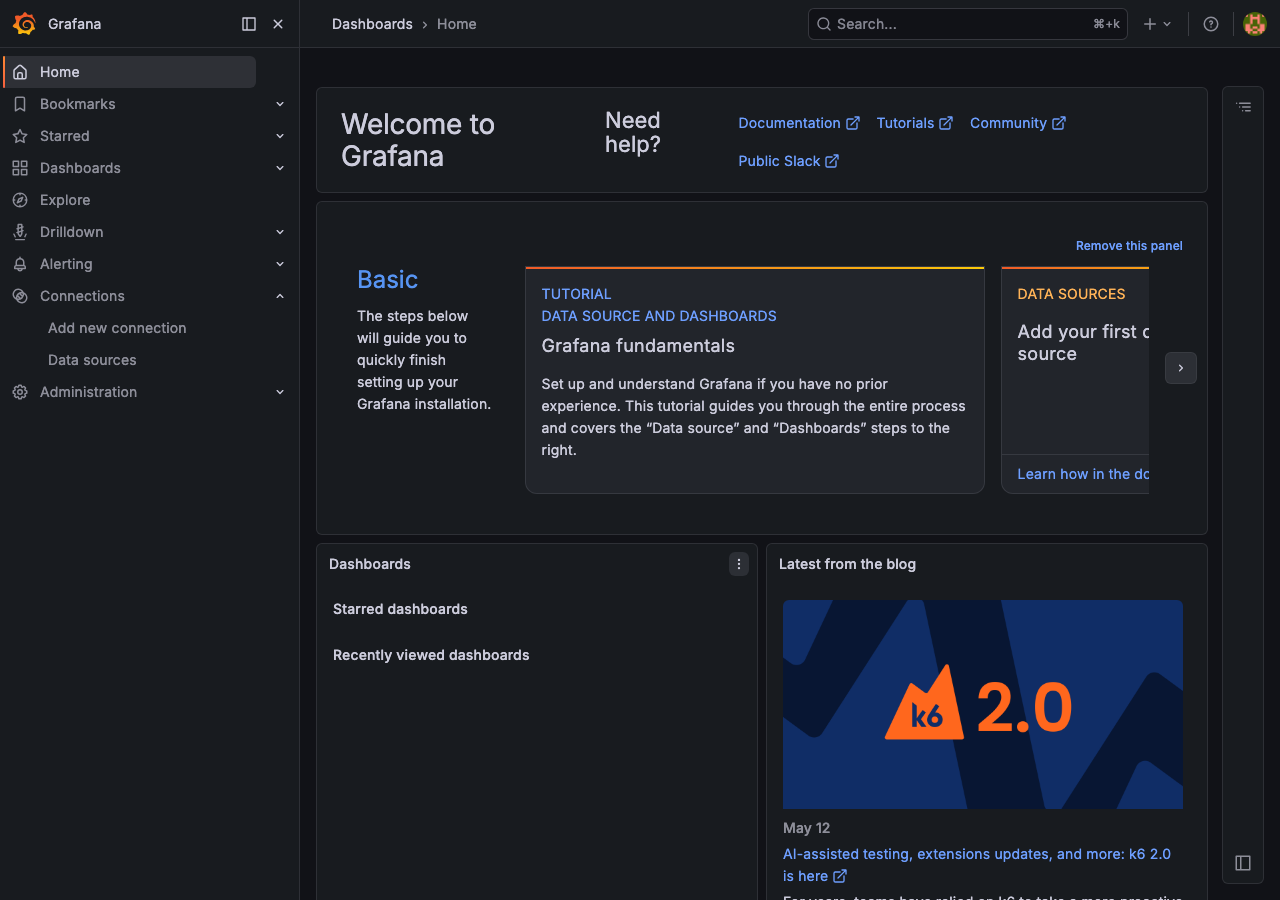This screenshot has width=1280, height=900.
Task: Click the Bookmarks icon in the sidebar
Action: point(20,104)
